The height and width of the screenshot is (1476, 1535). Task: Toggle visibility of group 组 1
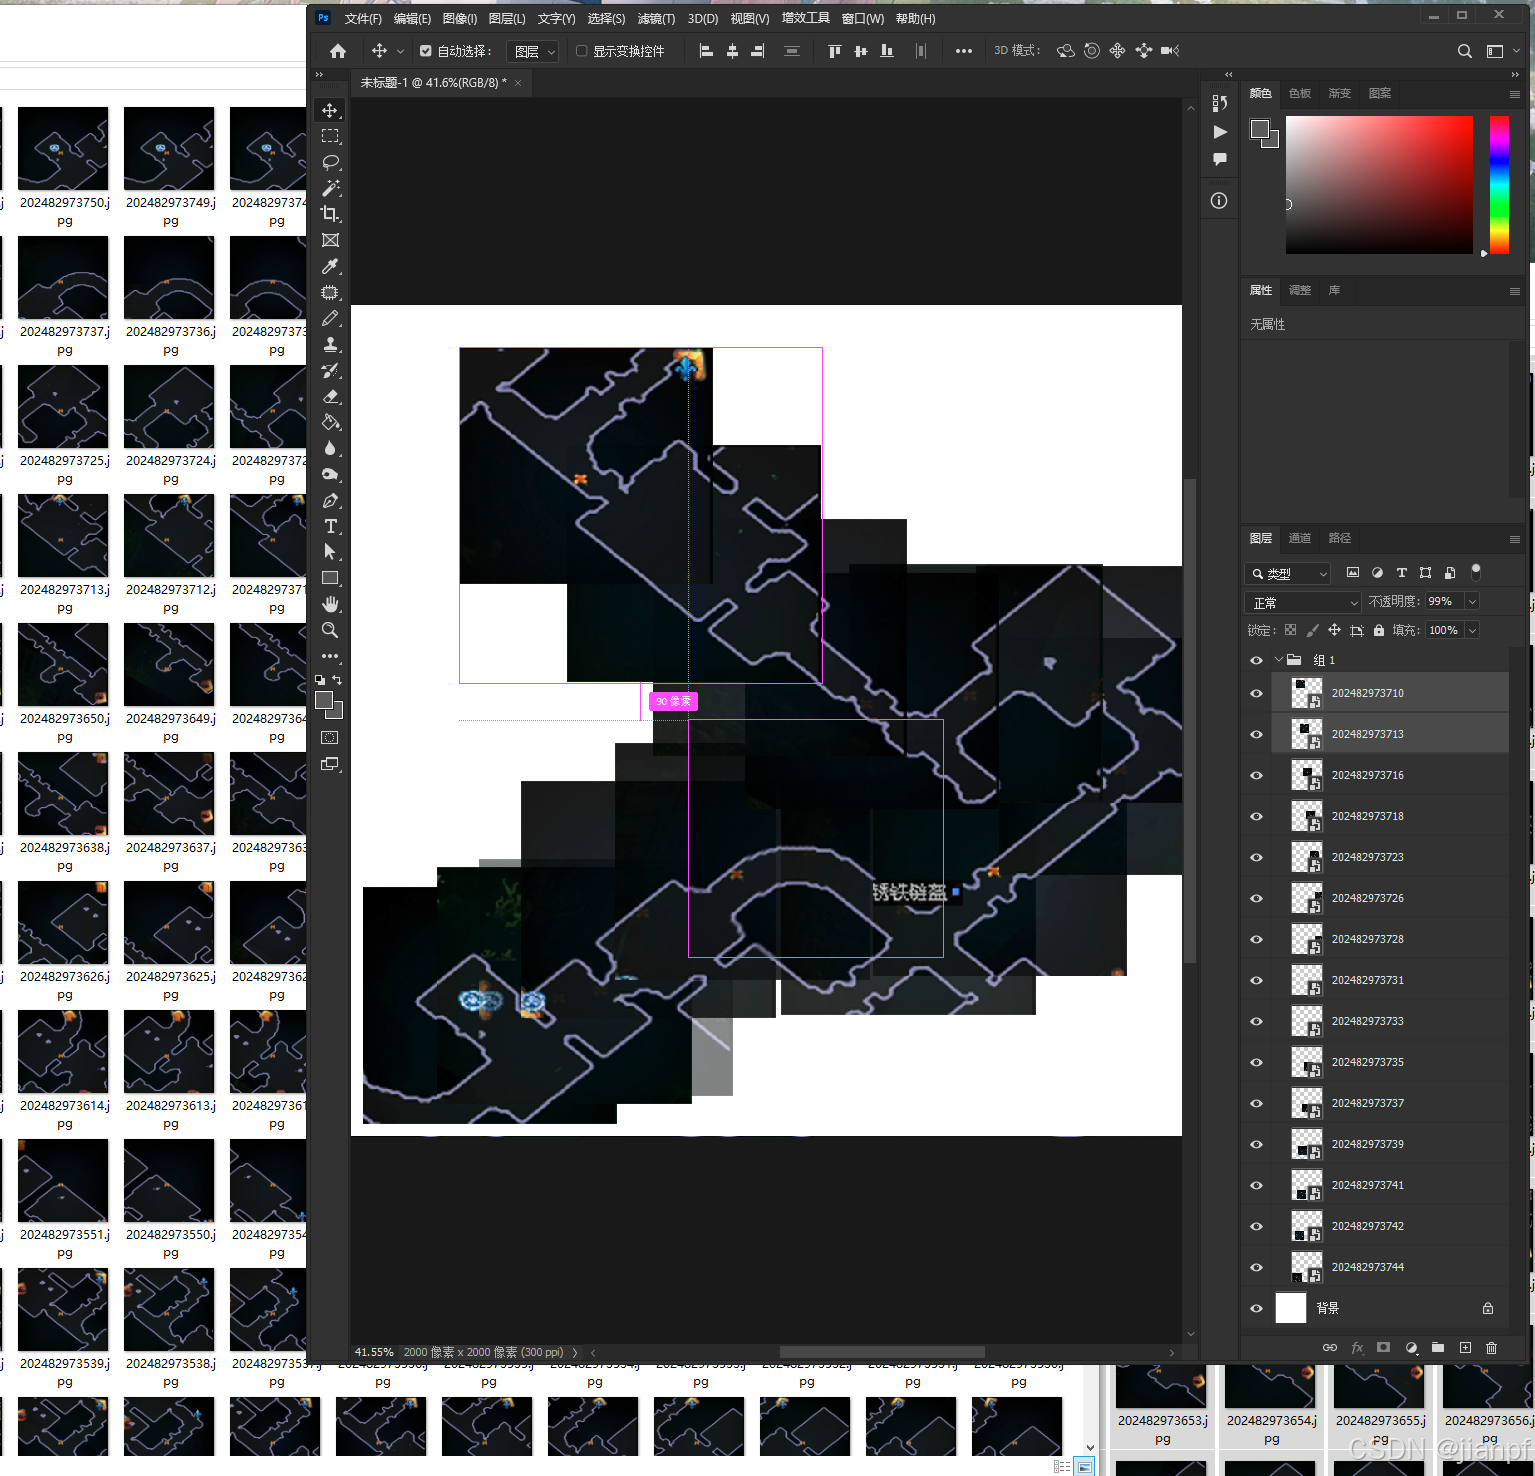pos(1256,660)
